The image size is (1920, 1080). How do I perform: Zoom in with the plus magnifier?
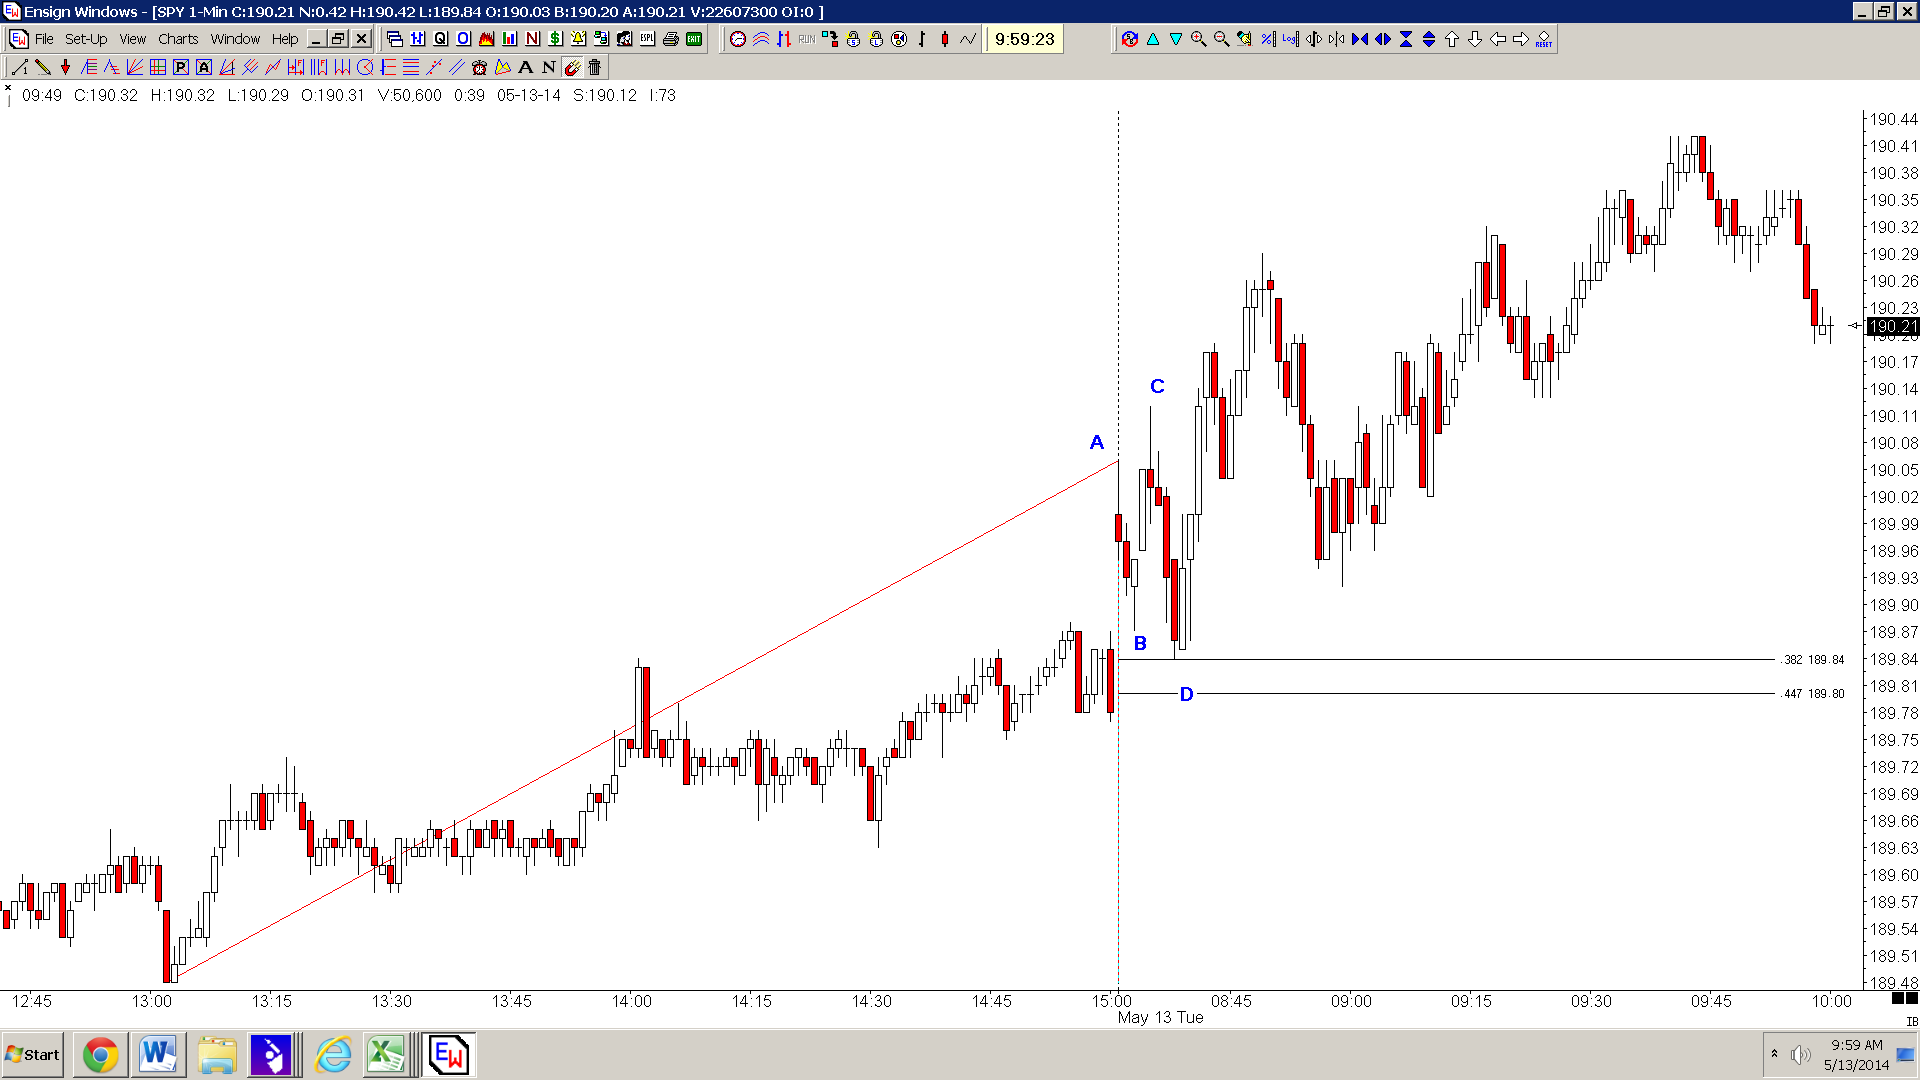coord(1199,39)
